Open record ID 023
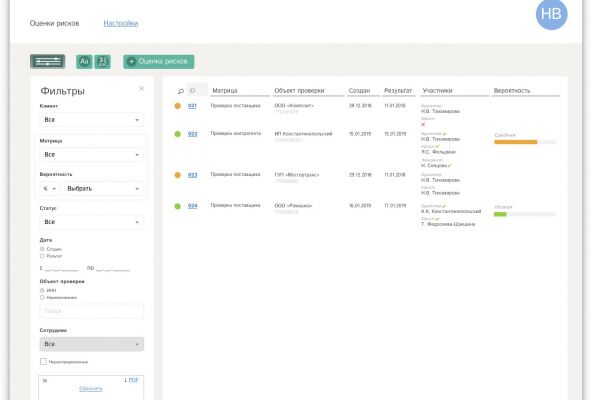This screenshot has height=400, width=591. [x=192, y=175]
